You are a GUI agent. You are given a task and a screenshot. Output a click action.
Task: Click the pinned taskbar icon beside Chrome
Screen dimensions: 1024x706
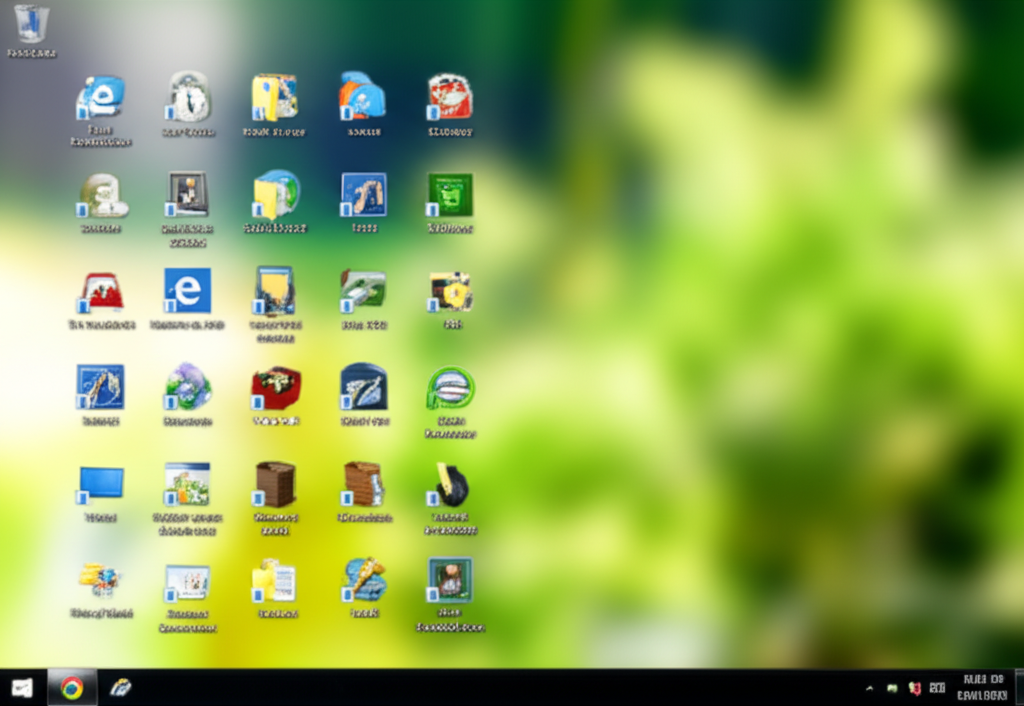[x=120, y=688]
